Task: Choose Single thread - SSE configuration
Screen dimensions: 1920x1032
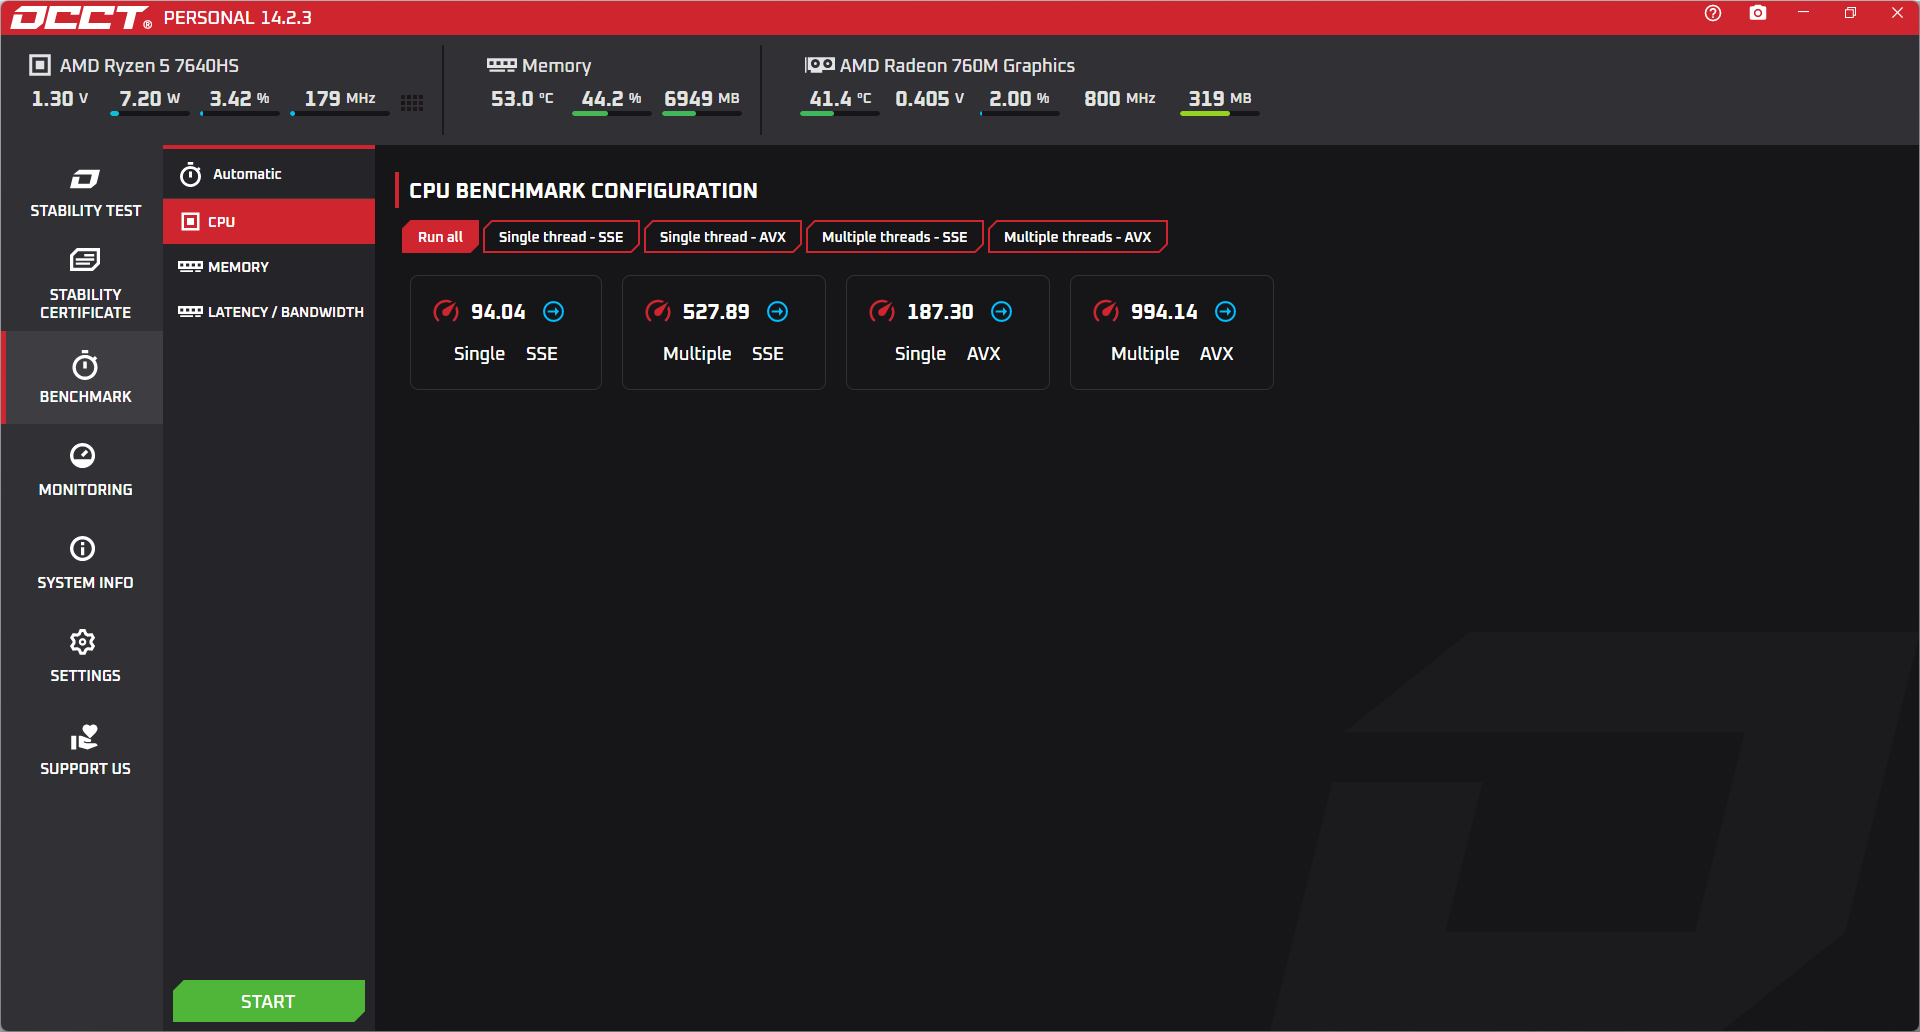Action: click(561, 237)
